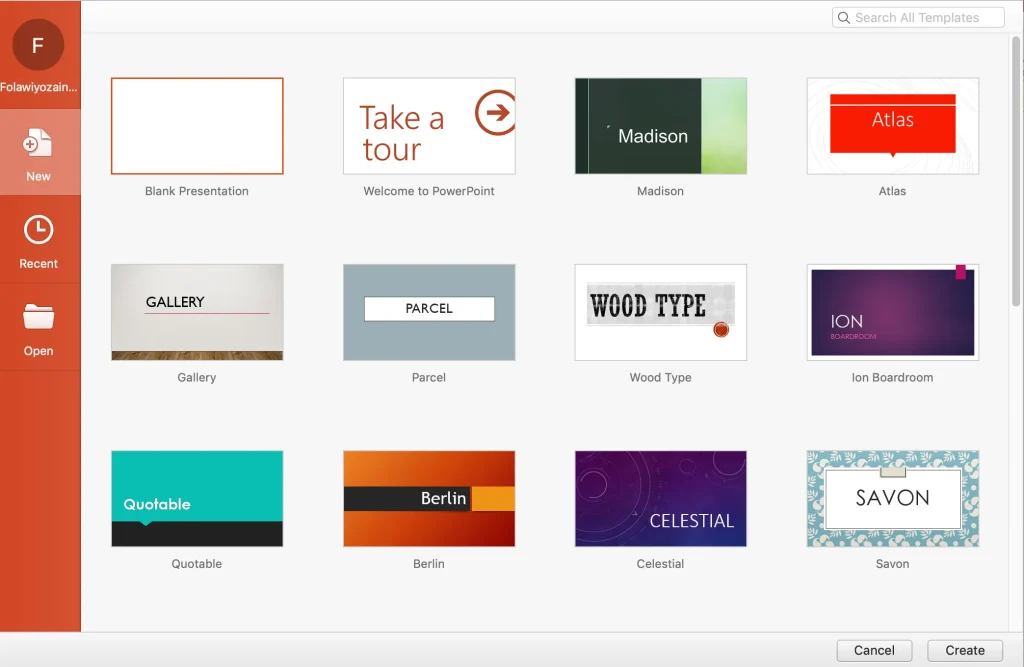Click the Create button

[x=963, y=650]
